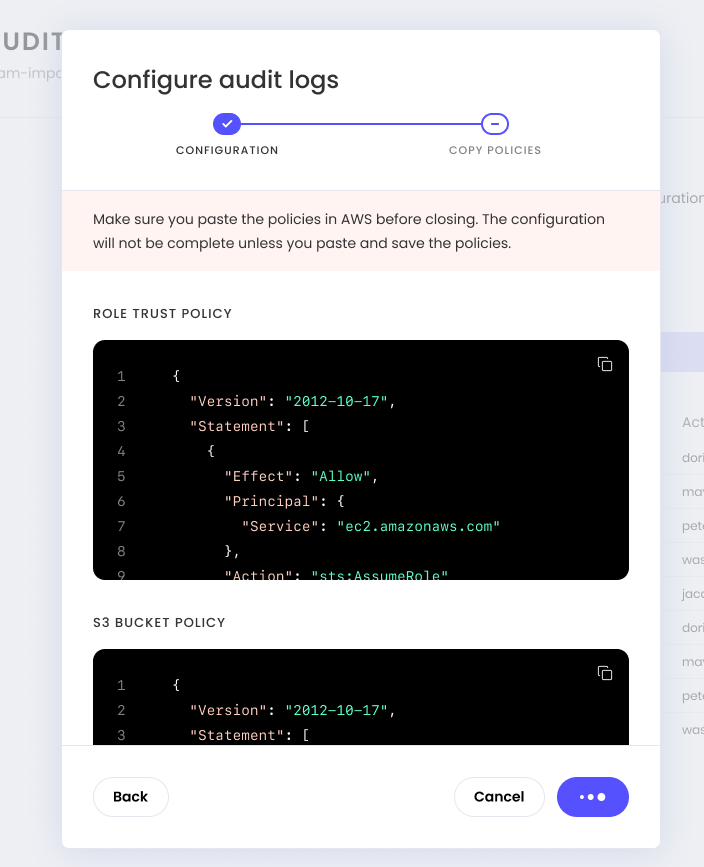
Task: Click the "Version" line in Role Trust Policy
Action: click(293, 401)
